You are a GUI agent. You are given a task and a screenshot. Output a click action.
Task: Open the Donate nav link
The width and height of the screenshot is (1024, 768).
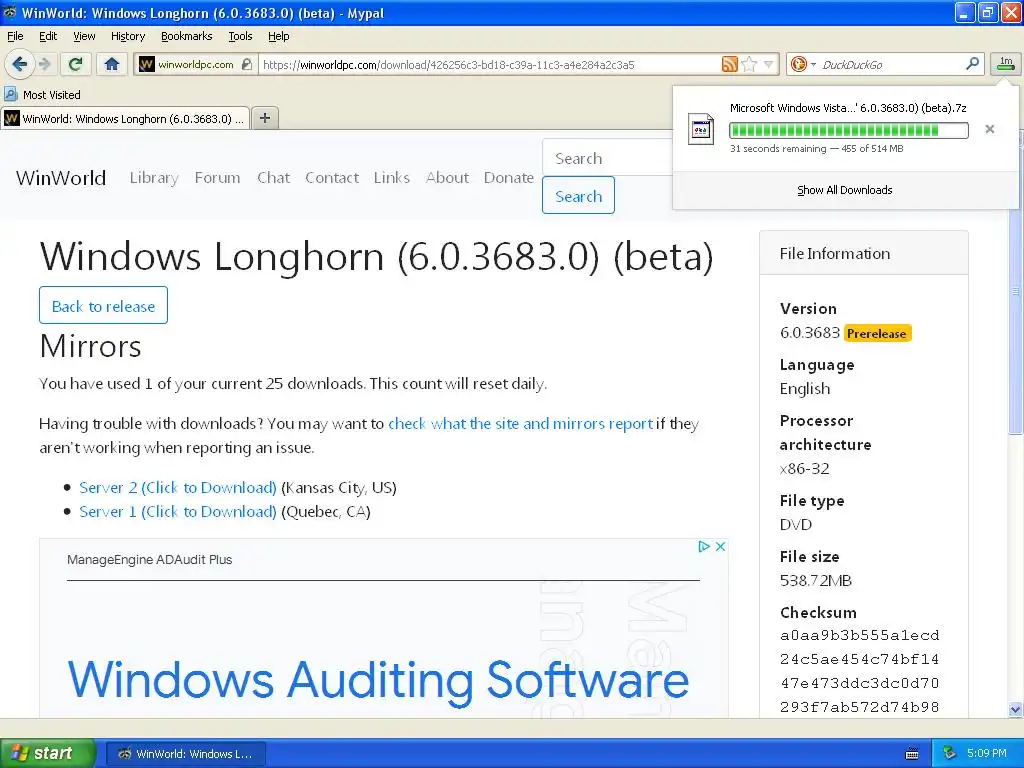[x=509, y=178]
